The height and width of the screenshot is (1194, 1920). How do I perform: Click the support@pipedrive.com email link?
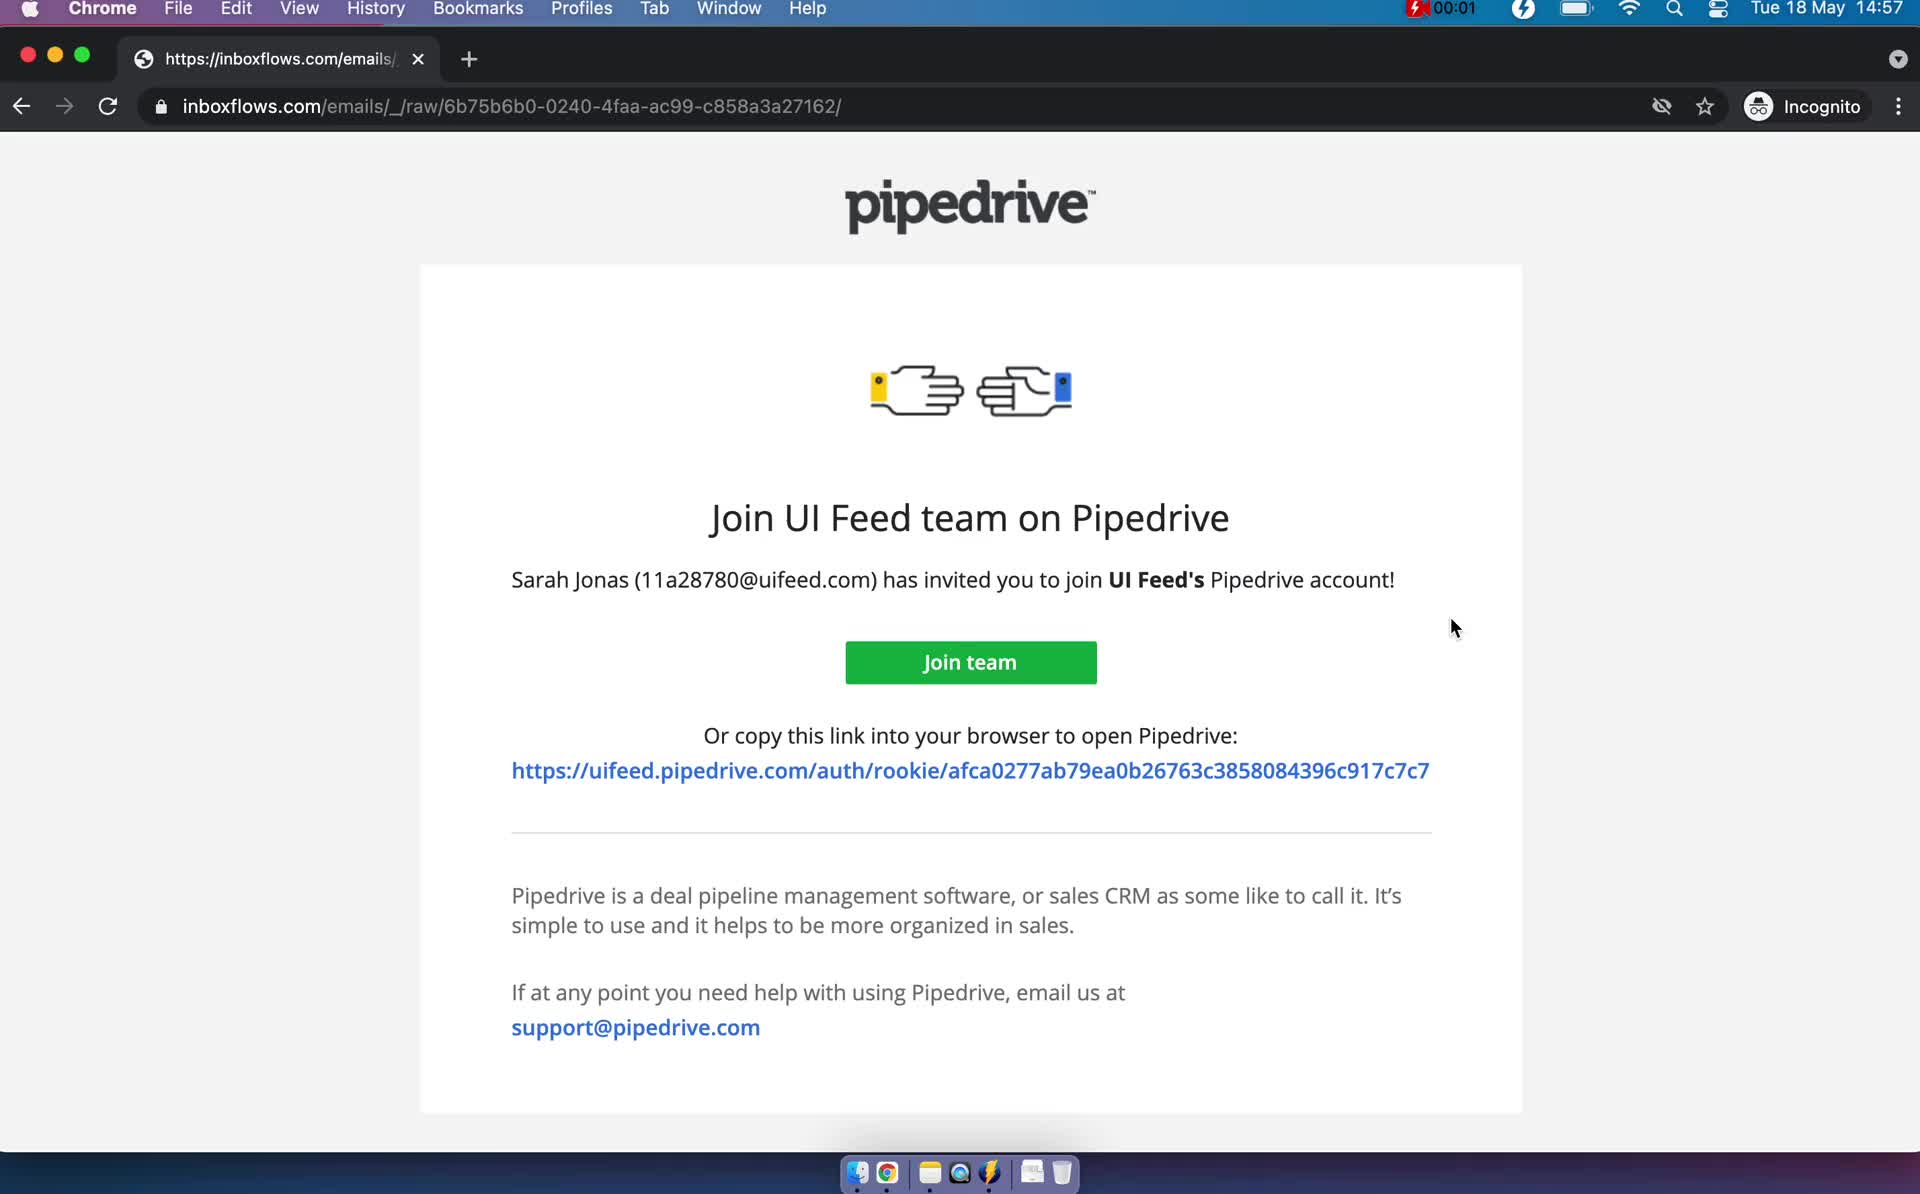[635, 1028]
